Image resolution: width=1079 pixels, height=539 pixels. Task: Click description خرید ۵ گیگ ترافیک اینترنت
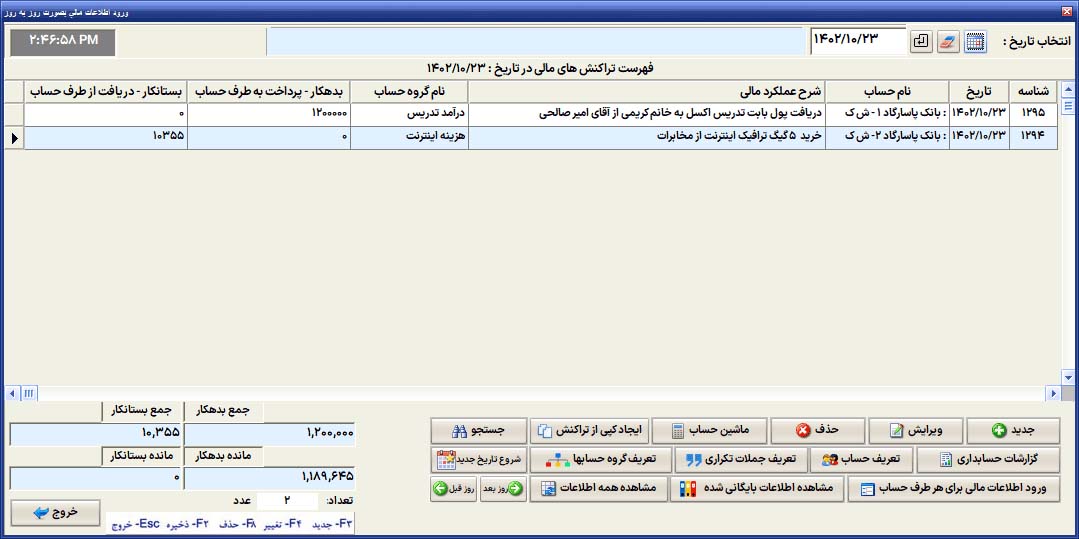[647, 138]
